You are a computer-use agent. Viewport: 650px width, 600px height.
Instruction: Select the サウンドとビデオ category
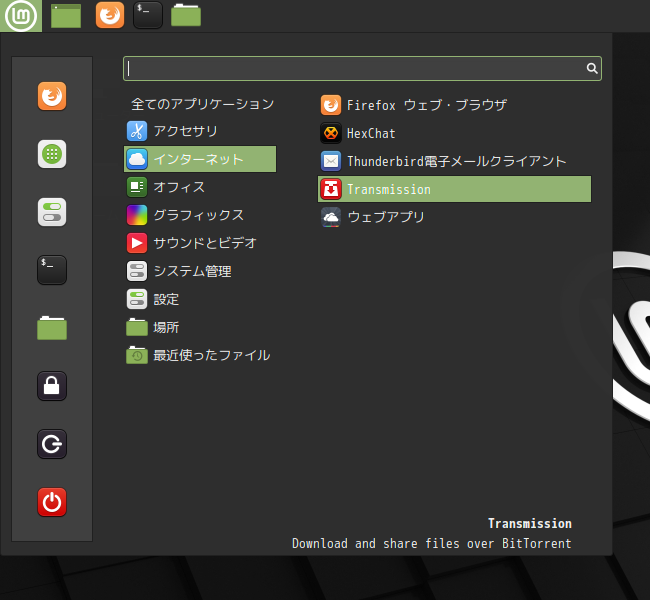click(x=200, y=243)
